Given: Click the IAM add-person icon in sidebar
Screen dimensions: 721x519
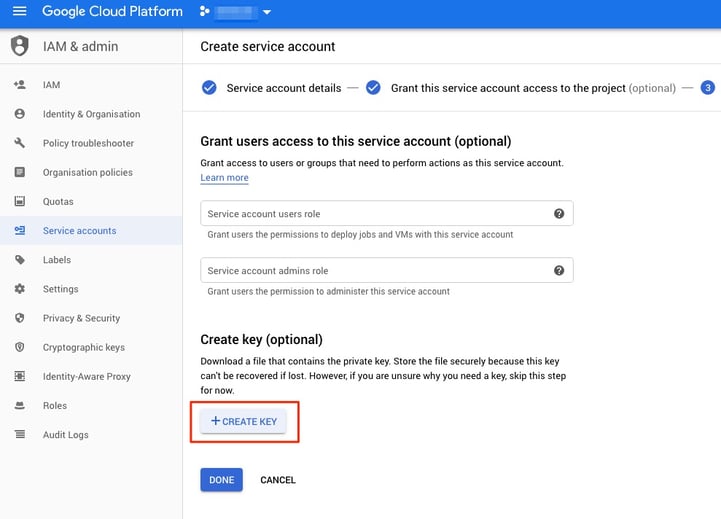Looking at the screenshot, I should [20, 85].
